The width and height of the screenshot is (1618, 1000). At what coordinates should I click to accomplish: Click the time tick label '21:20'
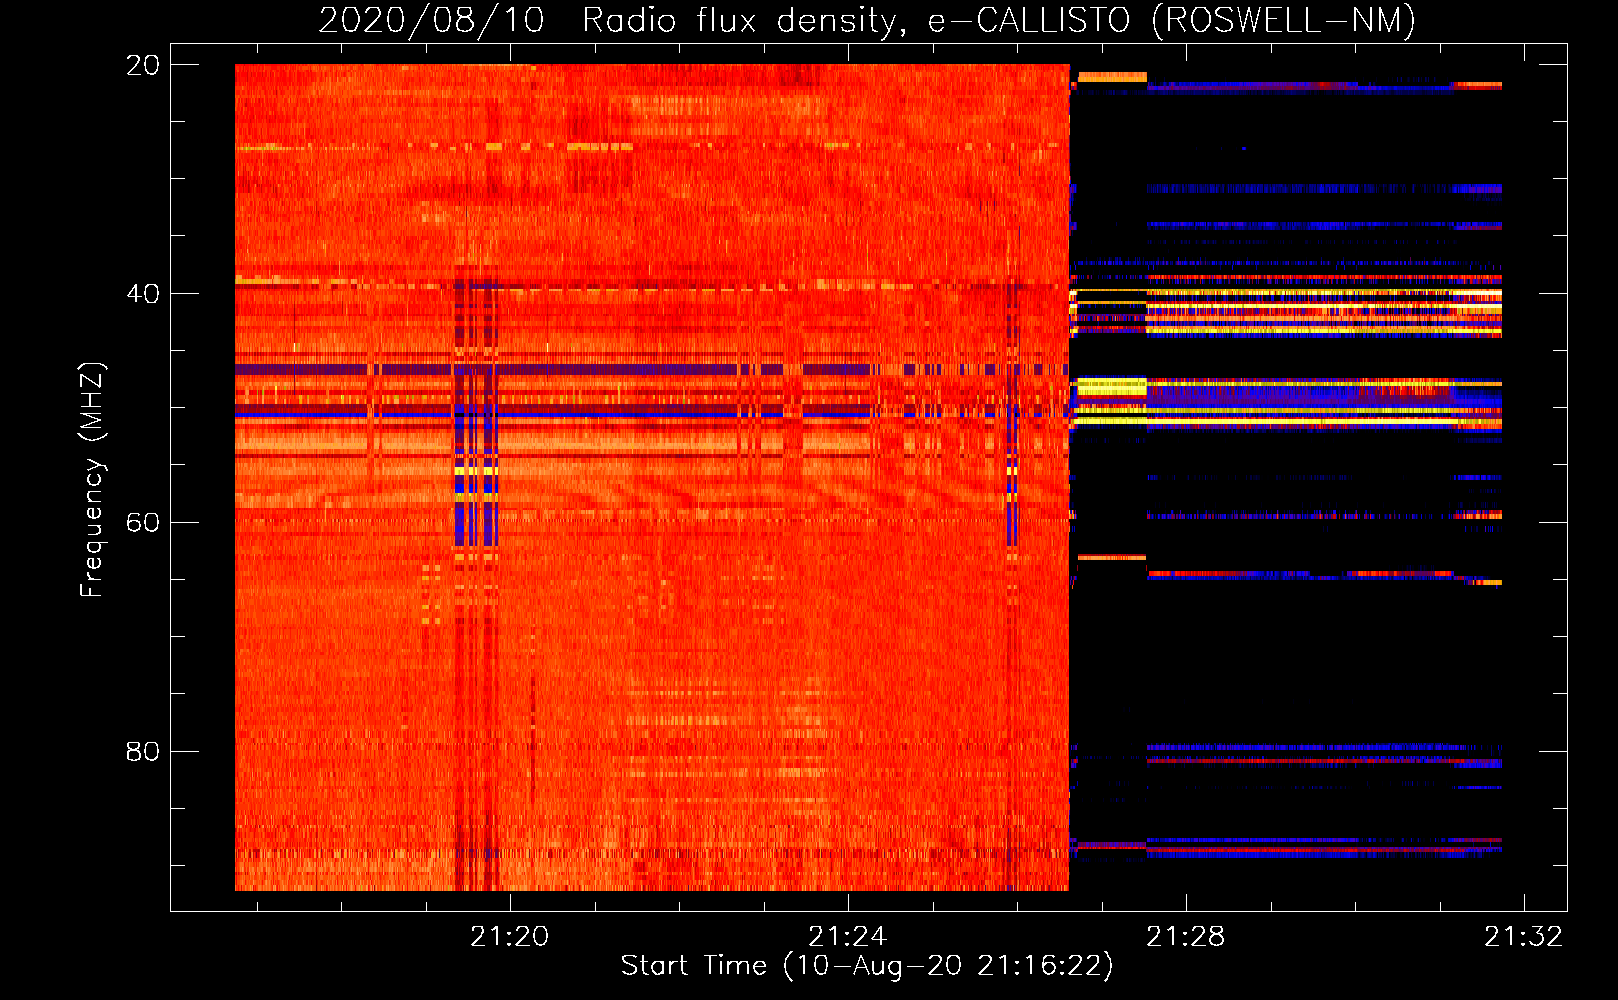coord(510,937)
